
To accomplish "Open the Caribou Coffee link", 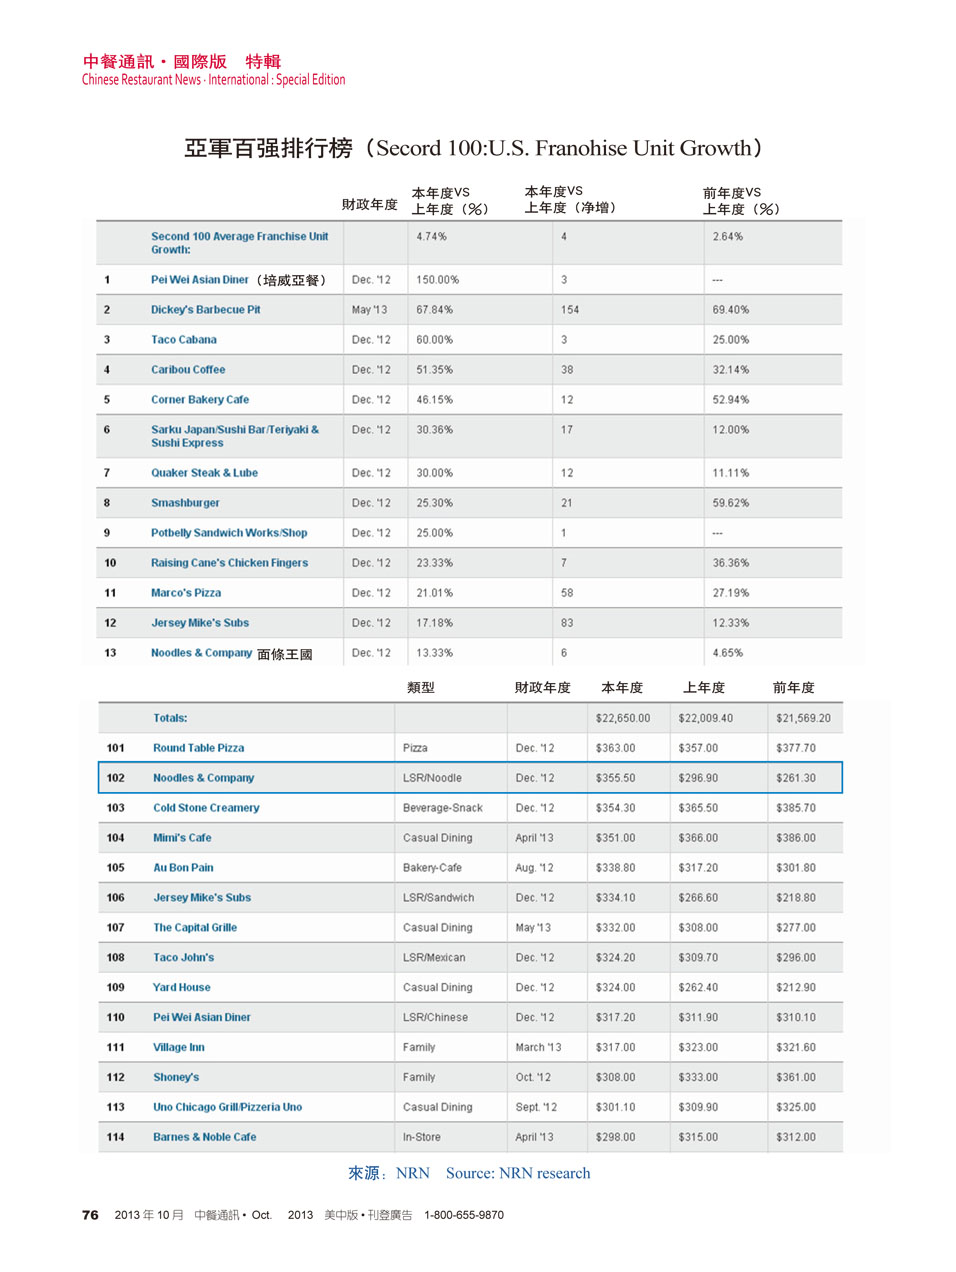I will point(188,370).
